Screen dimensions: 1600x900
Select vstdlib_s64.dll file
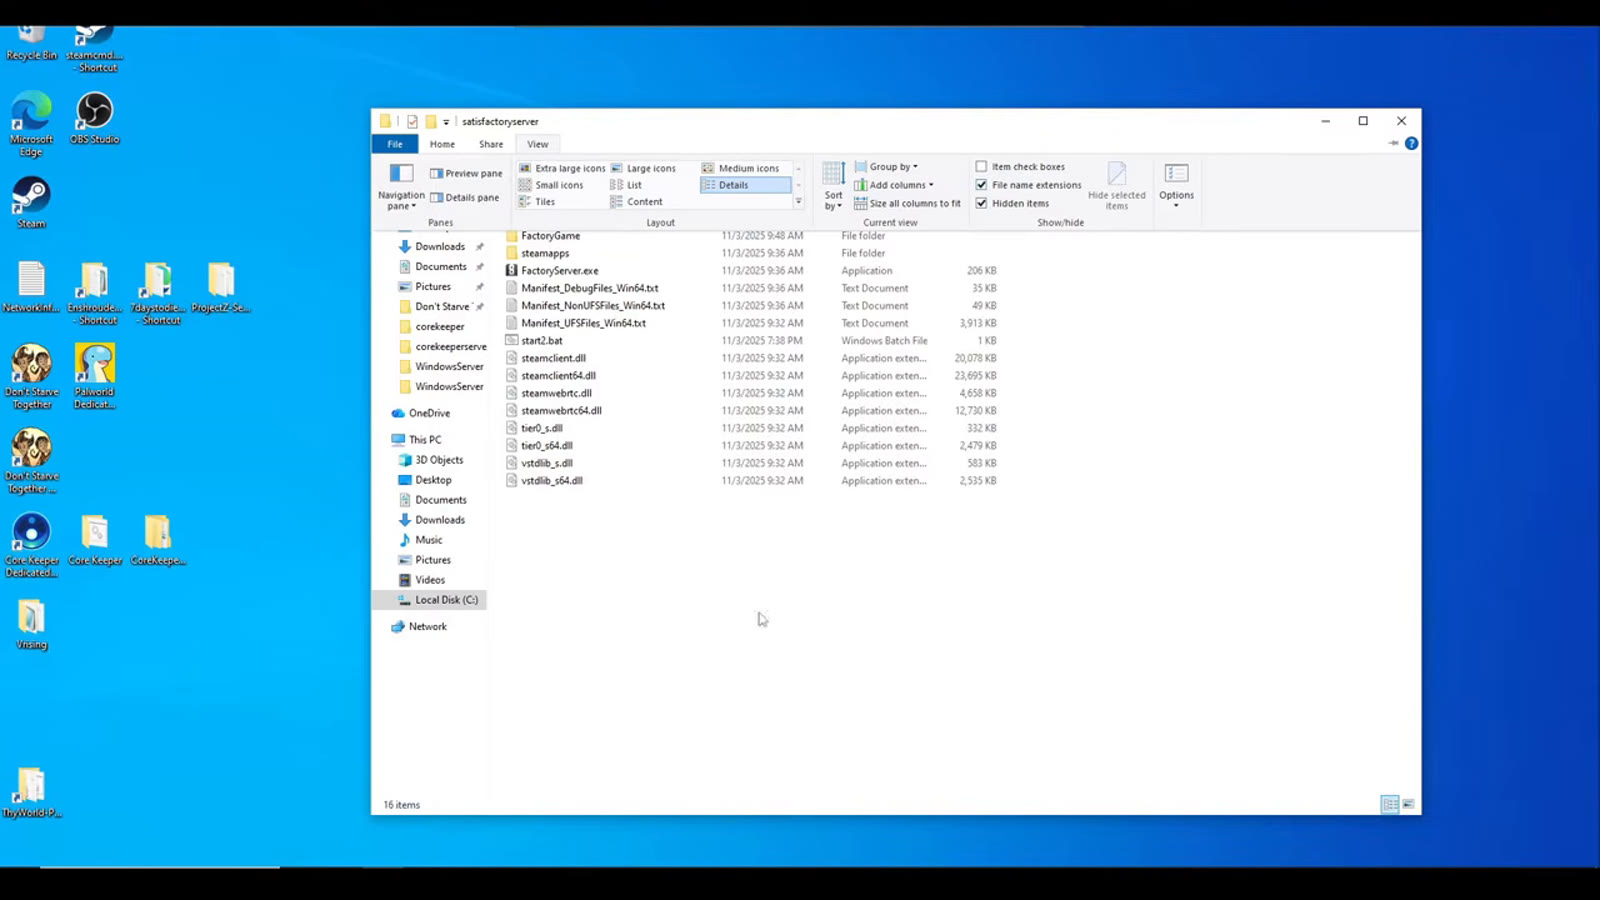pos(544,481)
